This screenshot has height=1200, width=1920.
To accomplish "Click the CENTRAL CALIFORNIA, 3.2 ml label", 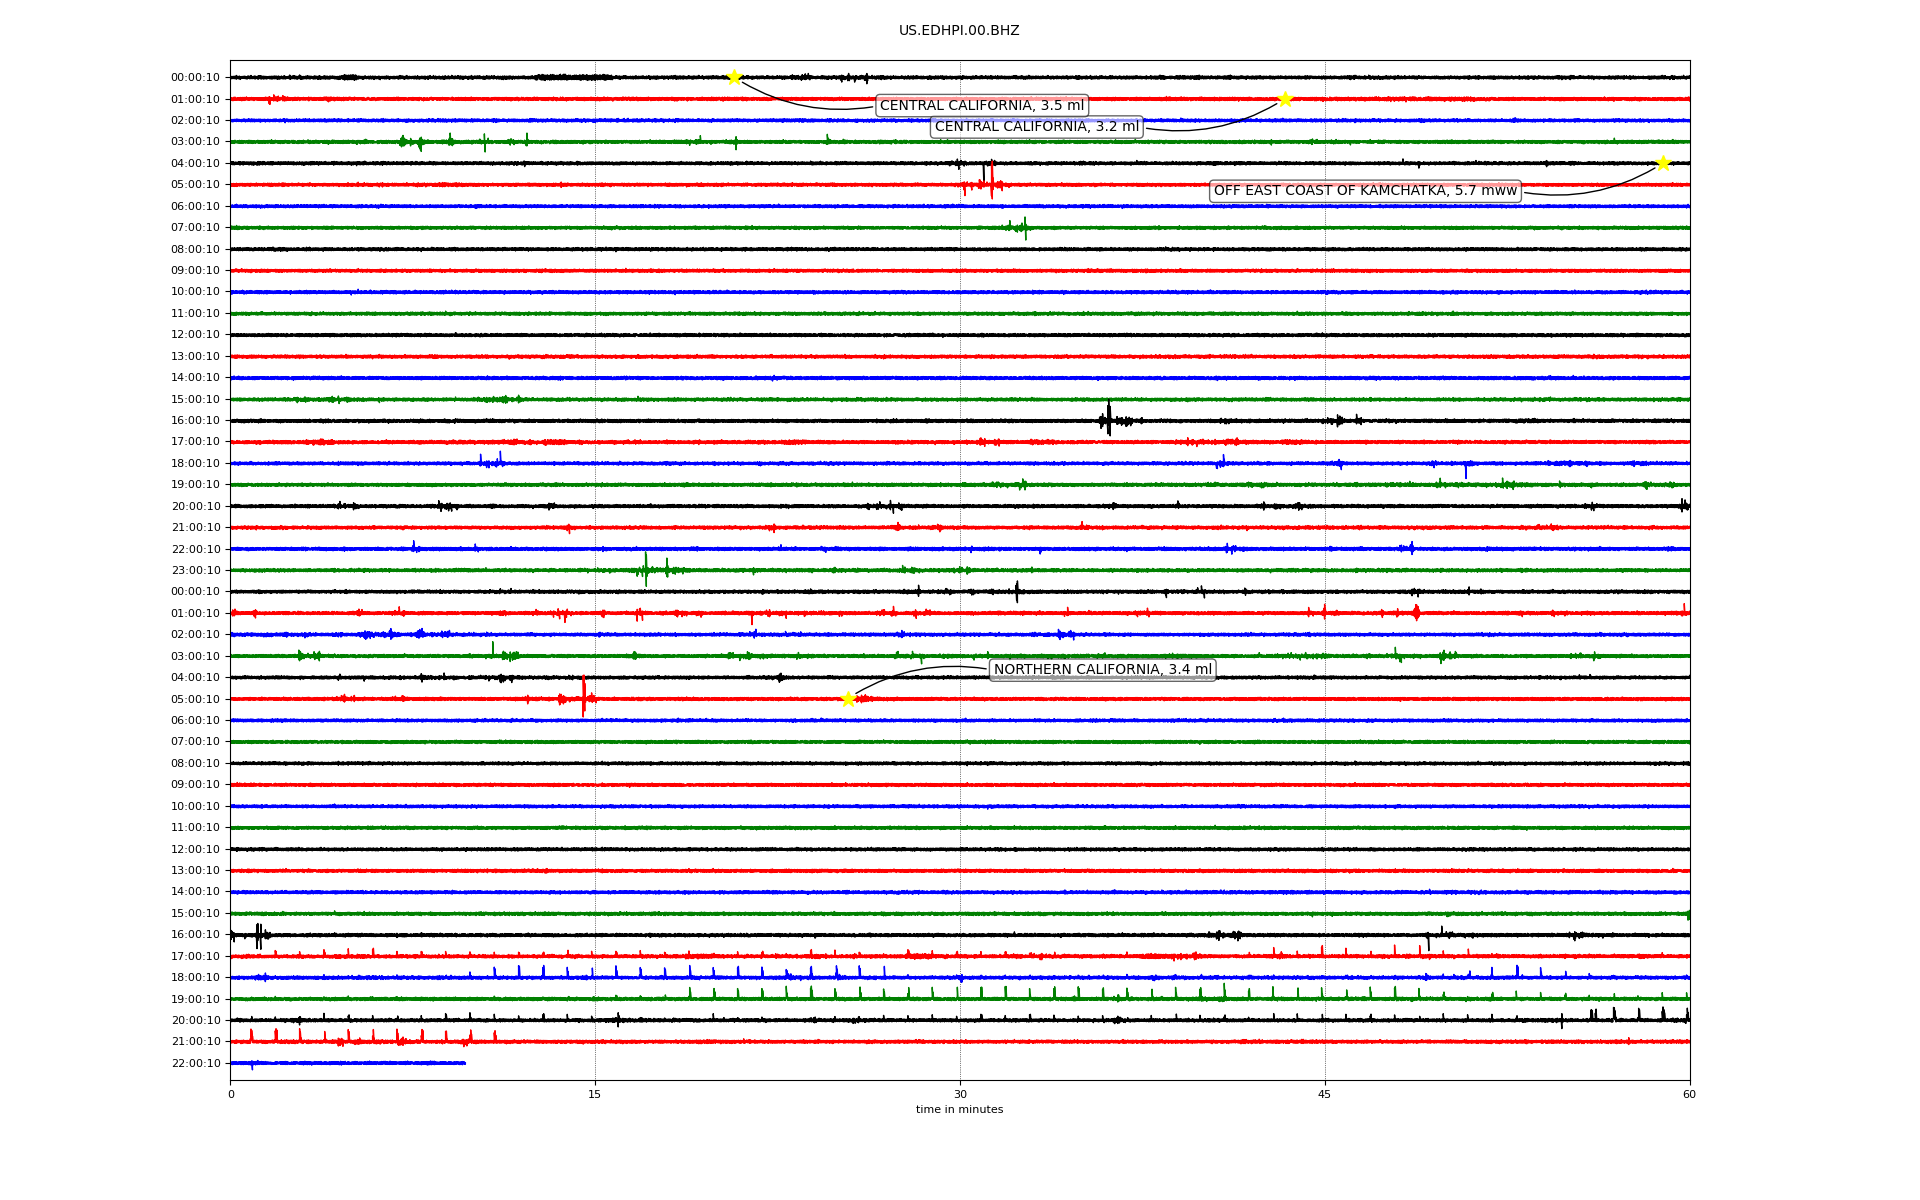I will [1036, 127].
